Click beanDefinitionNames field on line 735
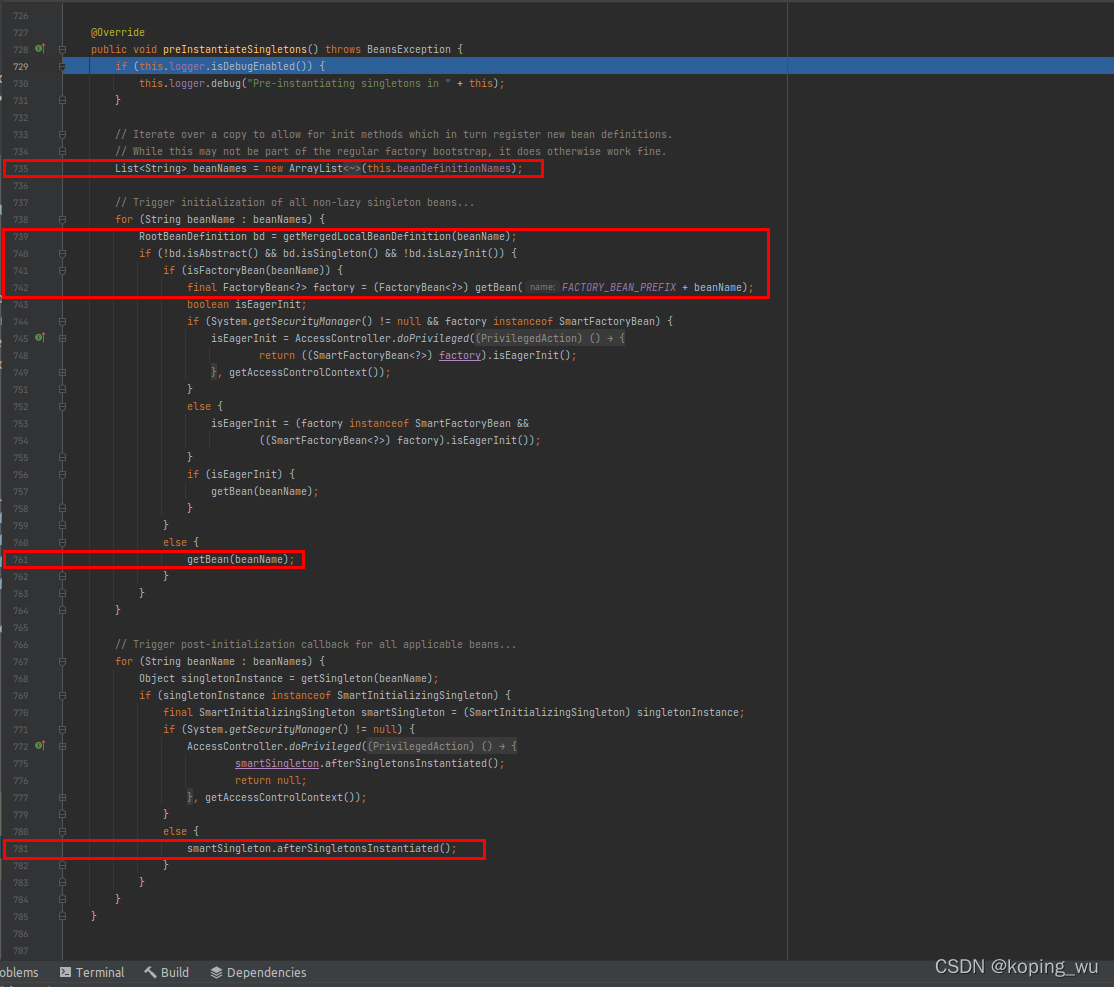 coord(453,168)
